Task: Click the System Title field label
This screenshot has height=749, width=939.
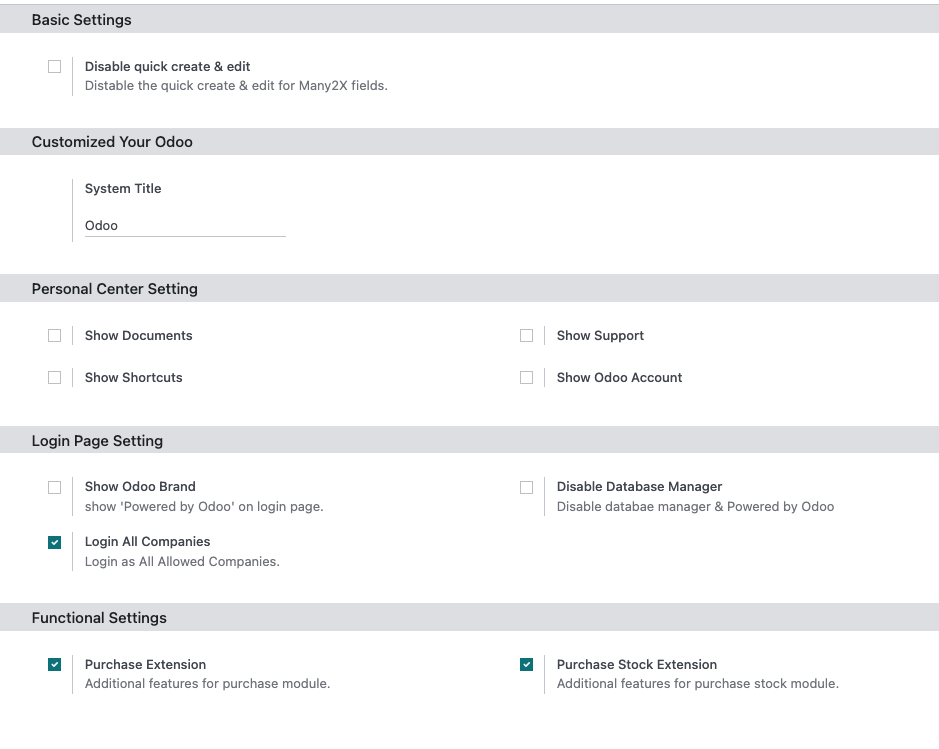Action: pos(123,189)
